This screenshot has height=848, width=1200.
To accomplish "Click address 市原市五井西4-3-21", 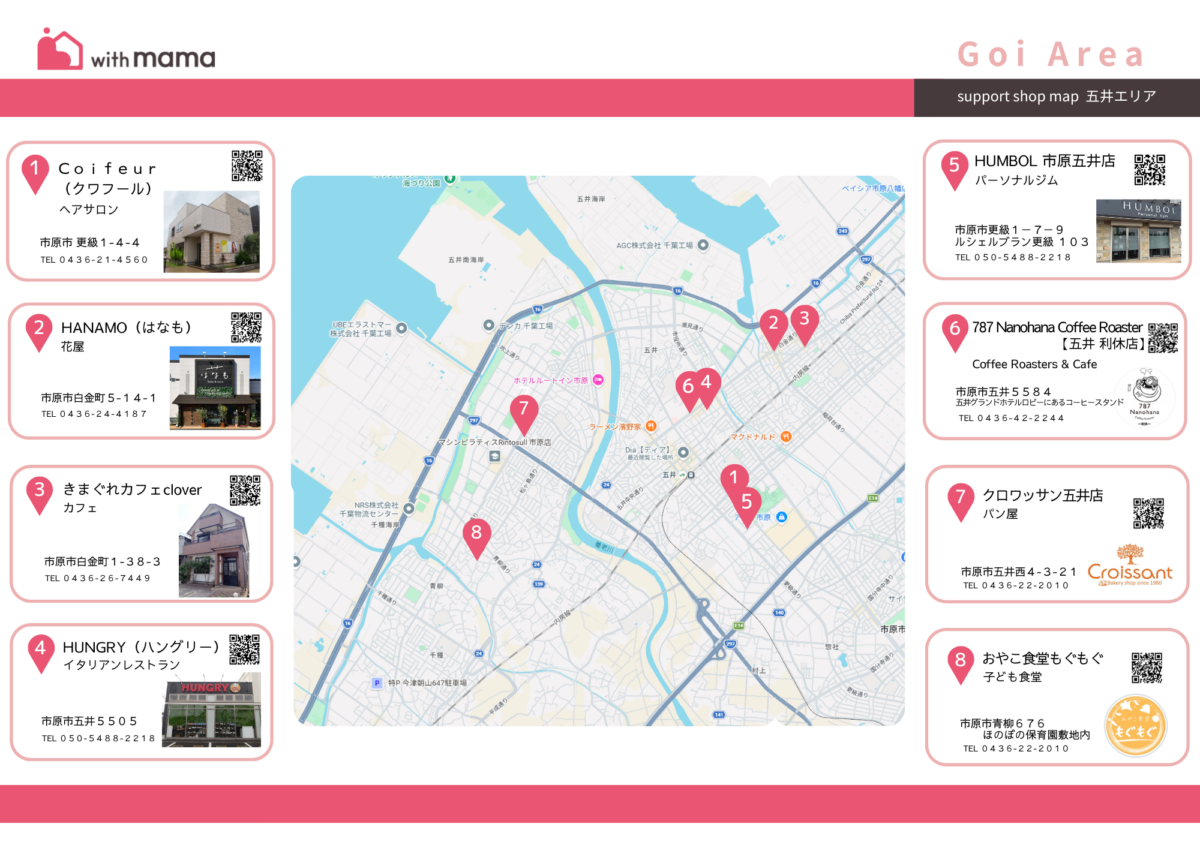I will (x=1019, y=571).
